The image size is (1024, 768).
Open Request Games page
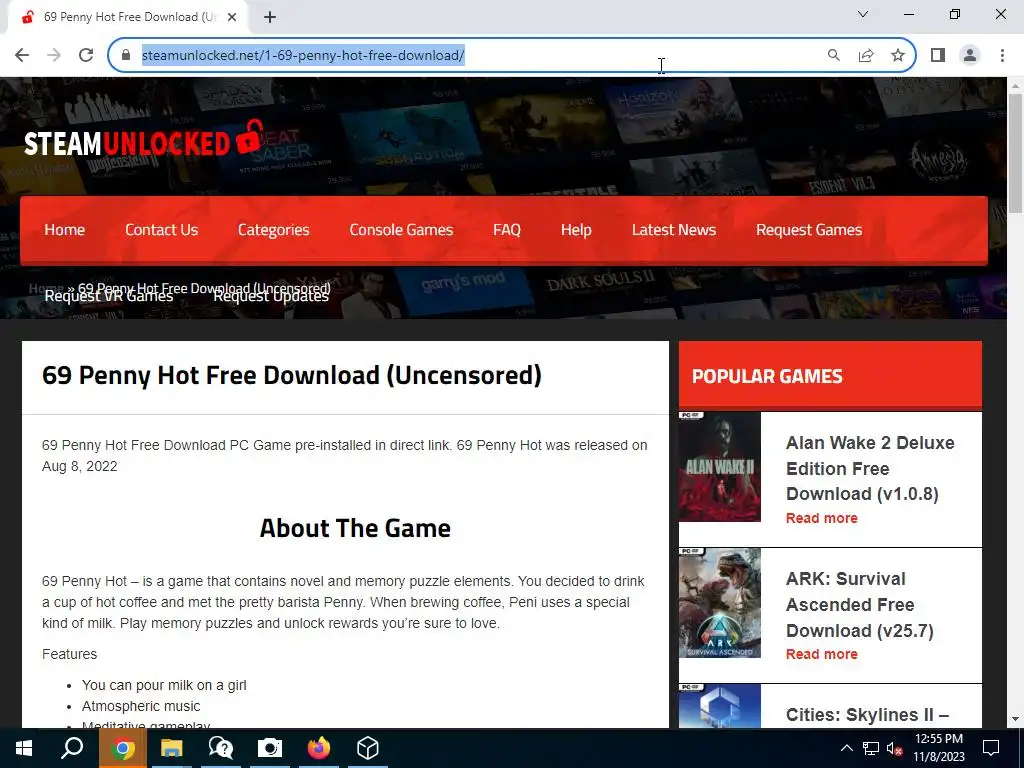[x=809, y=230]
